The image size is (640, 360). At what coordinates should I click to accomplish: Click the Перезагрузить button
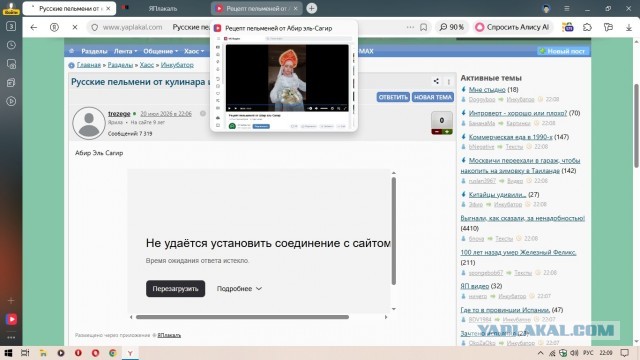tap(176, 289)
